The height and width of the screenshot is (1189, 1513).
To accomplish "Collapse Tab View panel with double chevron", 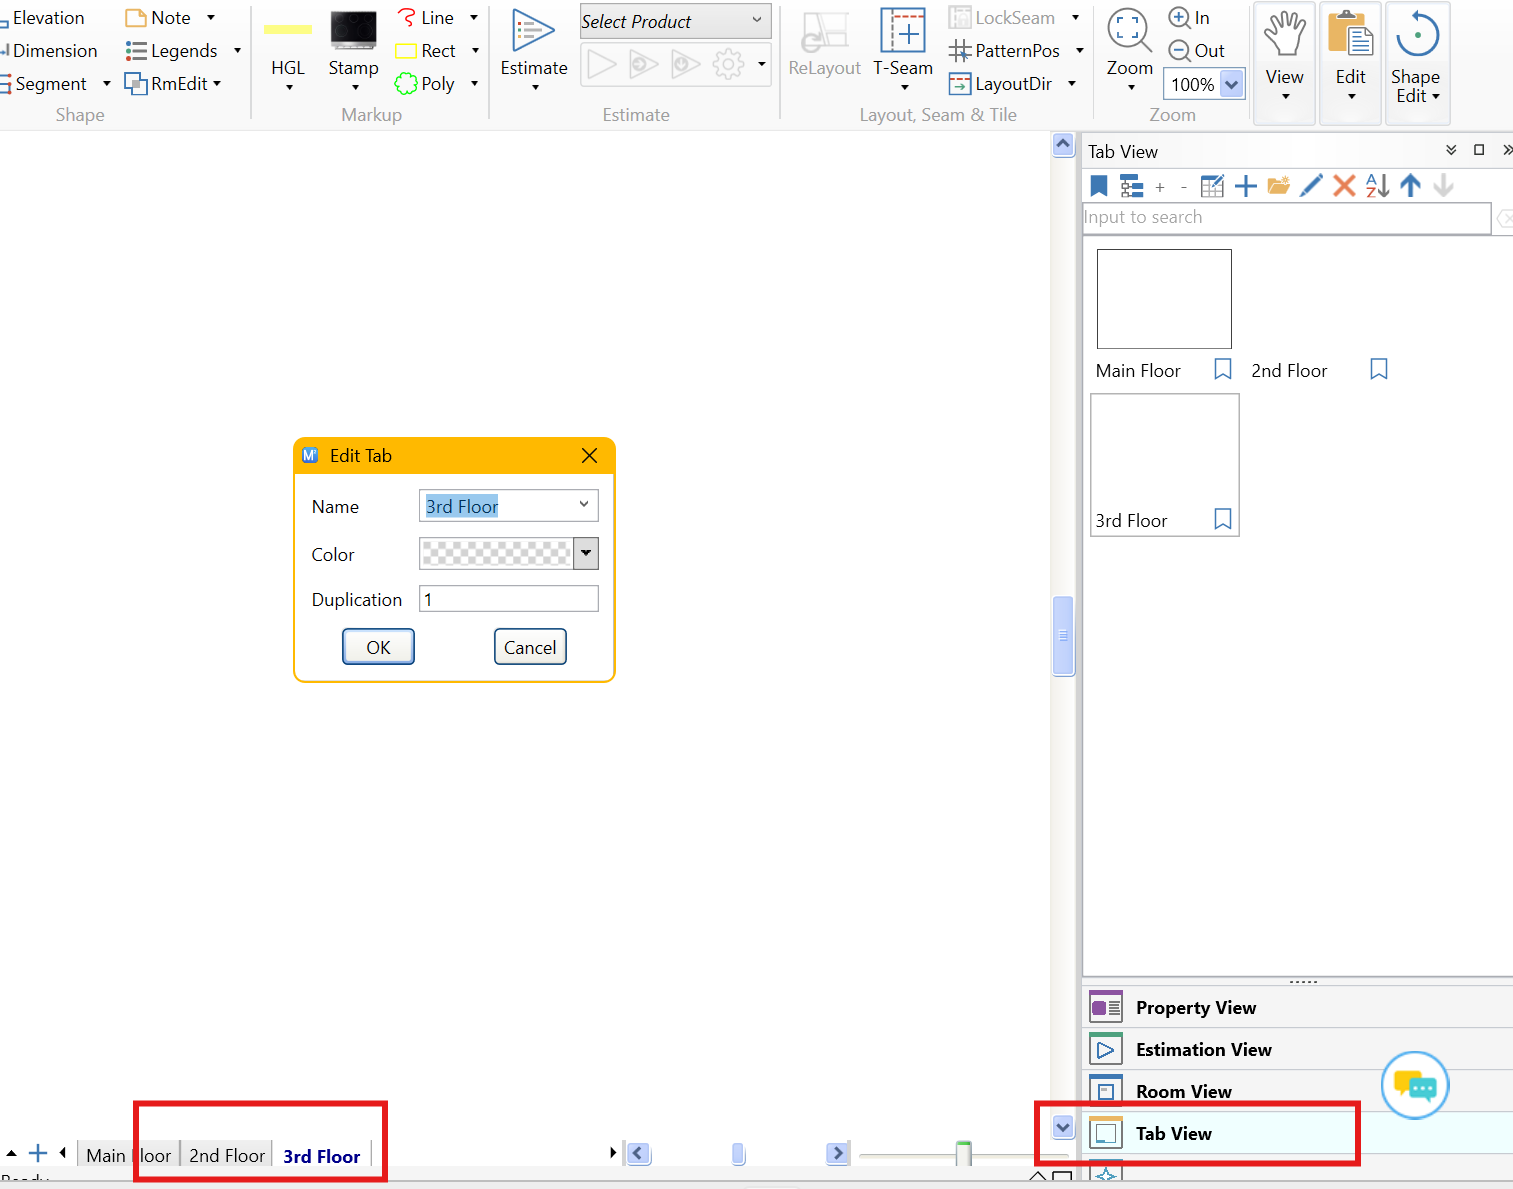I will point(1451,150).
